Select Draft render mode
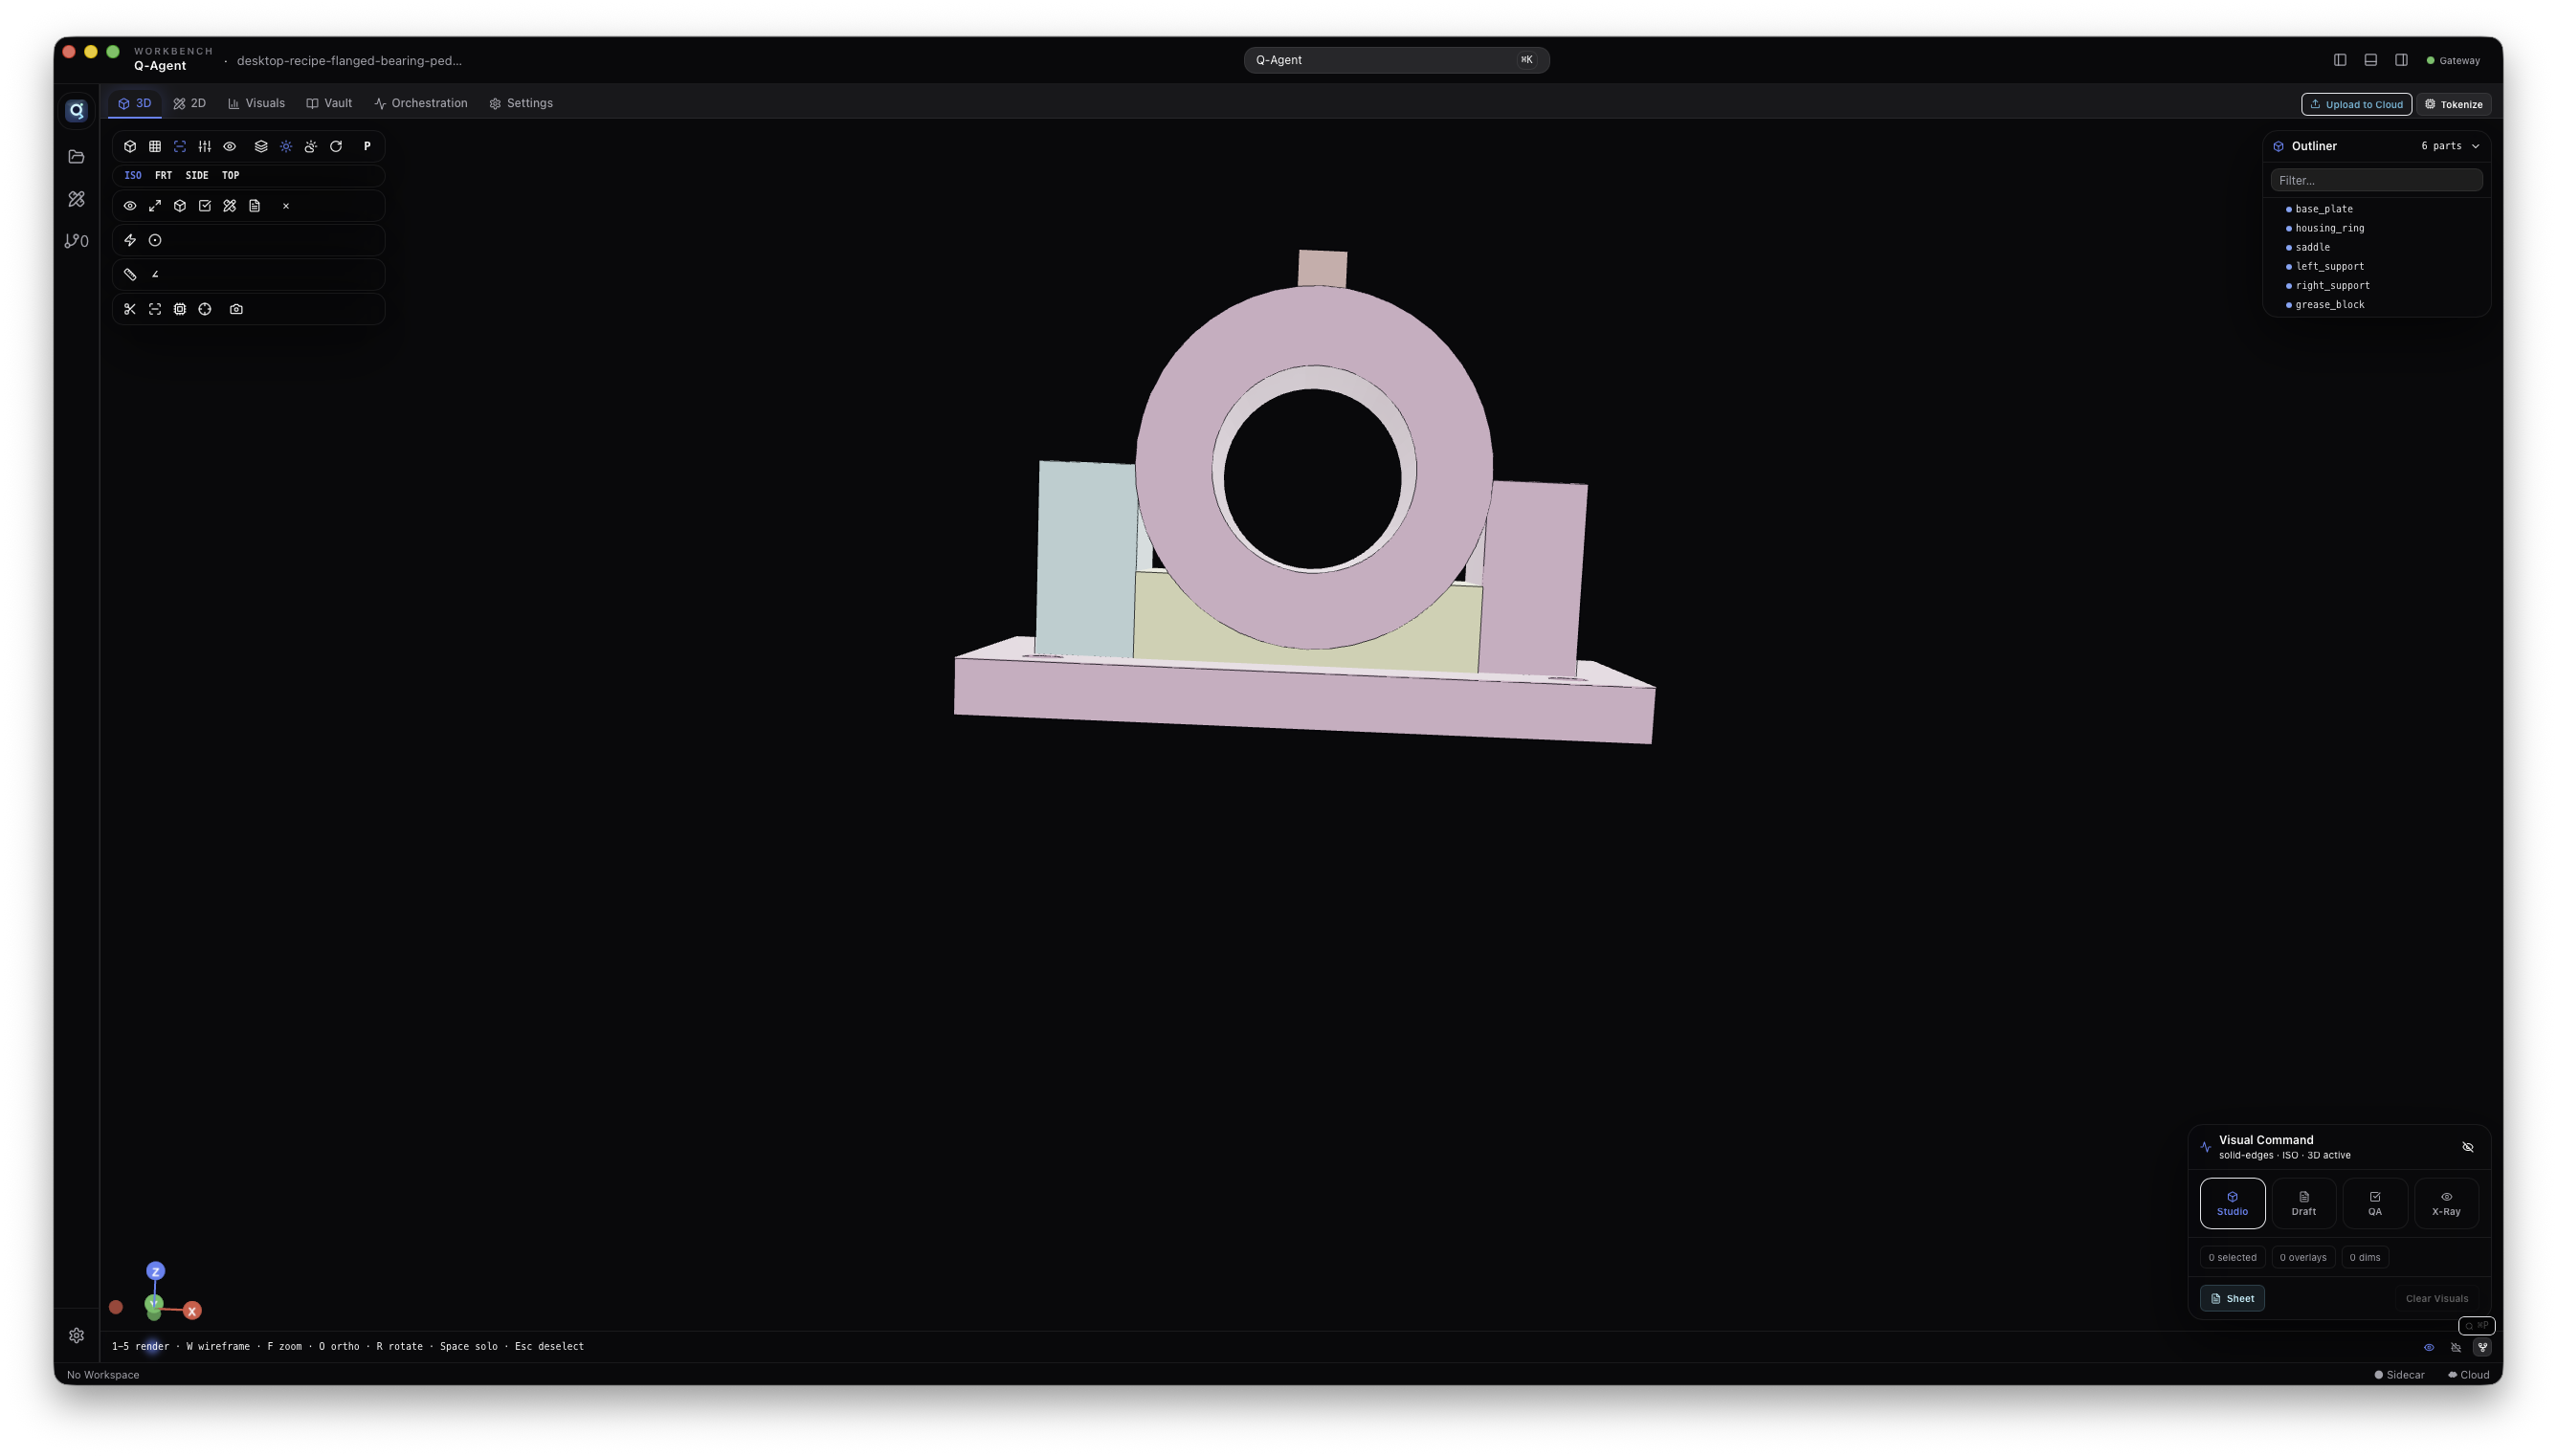Image resolution: width=2557 pixels, height=1456 pixels. 2303,1203
